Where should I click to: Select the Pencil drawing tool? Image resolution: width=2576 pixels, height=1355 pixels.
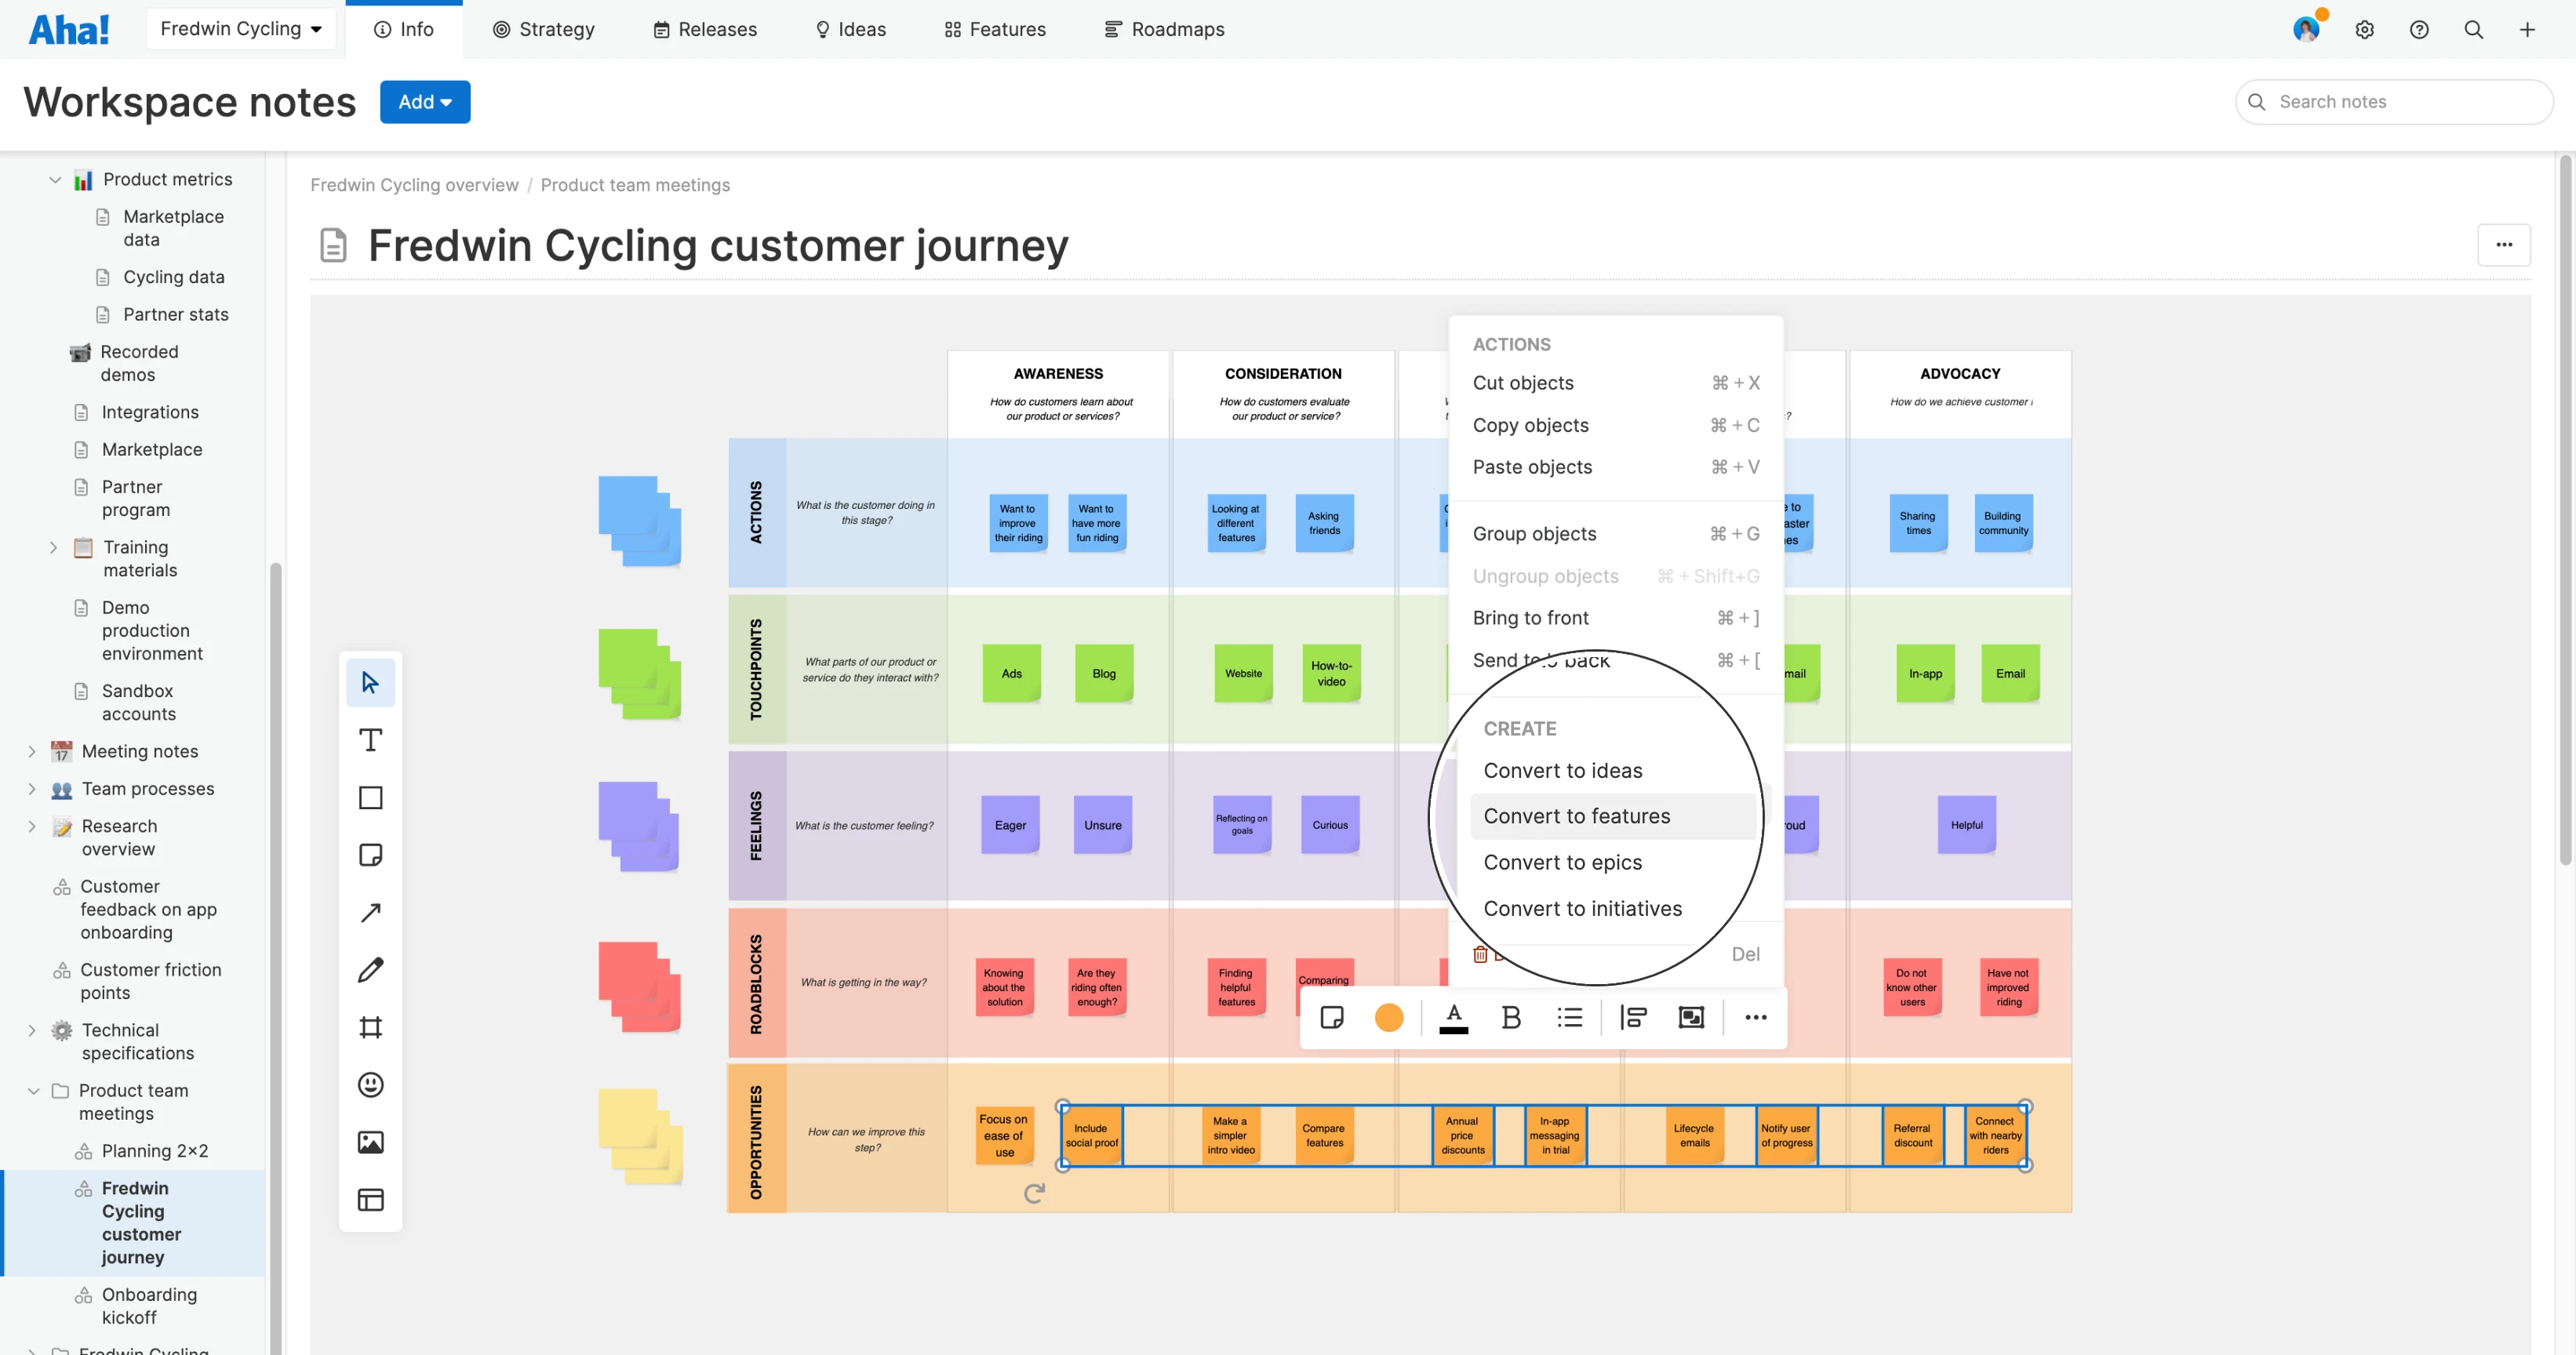click(x=370, y=970)
